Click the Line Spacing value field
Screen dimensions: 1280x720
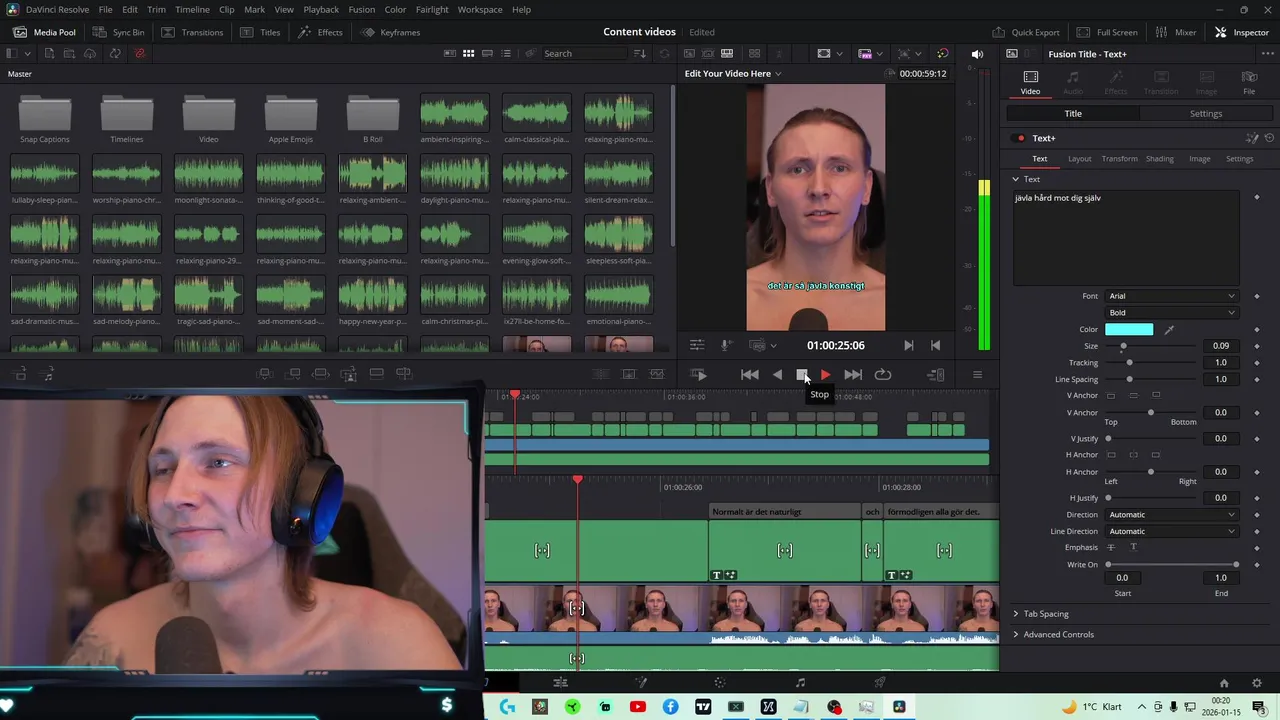coord(1221,380)
